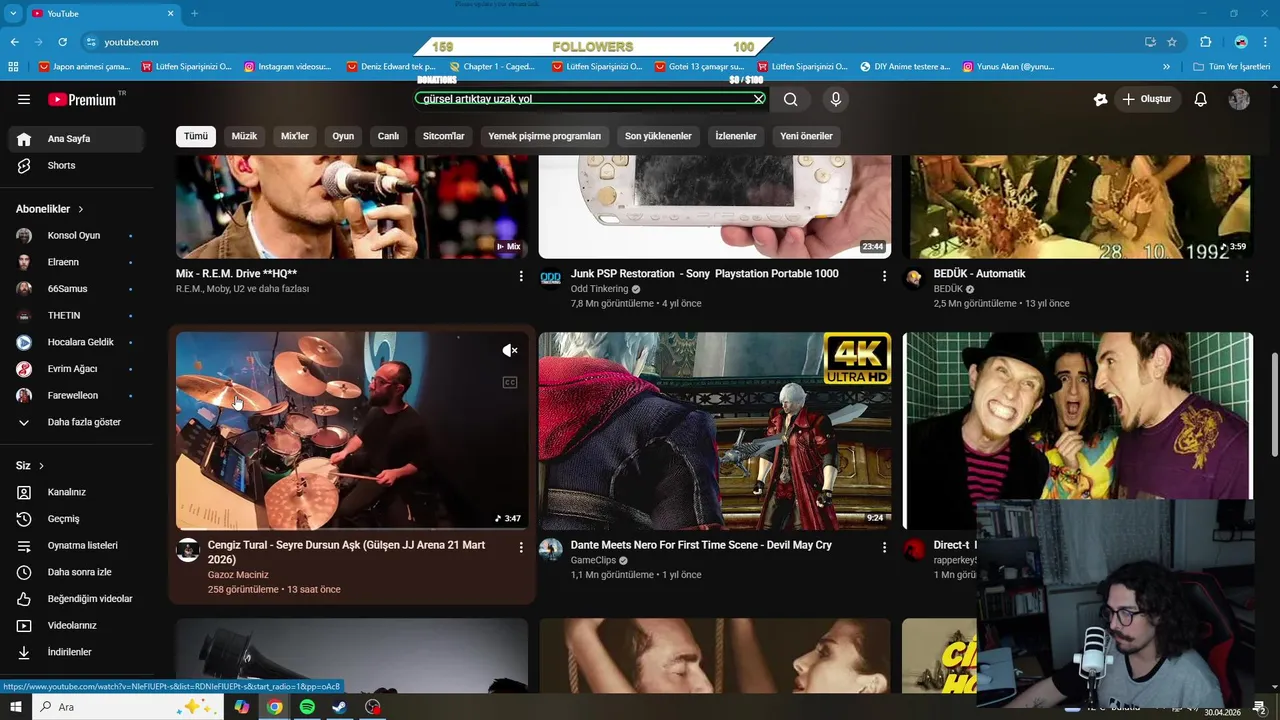This screenshot has height=720, width=1280.
Task: Select the Oyun filter chip
Action: (x=343, y=136)
